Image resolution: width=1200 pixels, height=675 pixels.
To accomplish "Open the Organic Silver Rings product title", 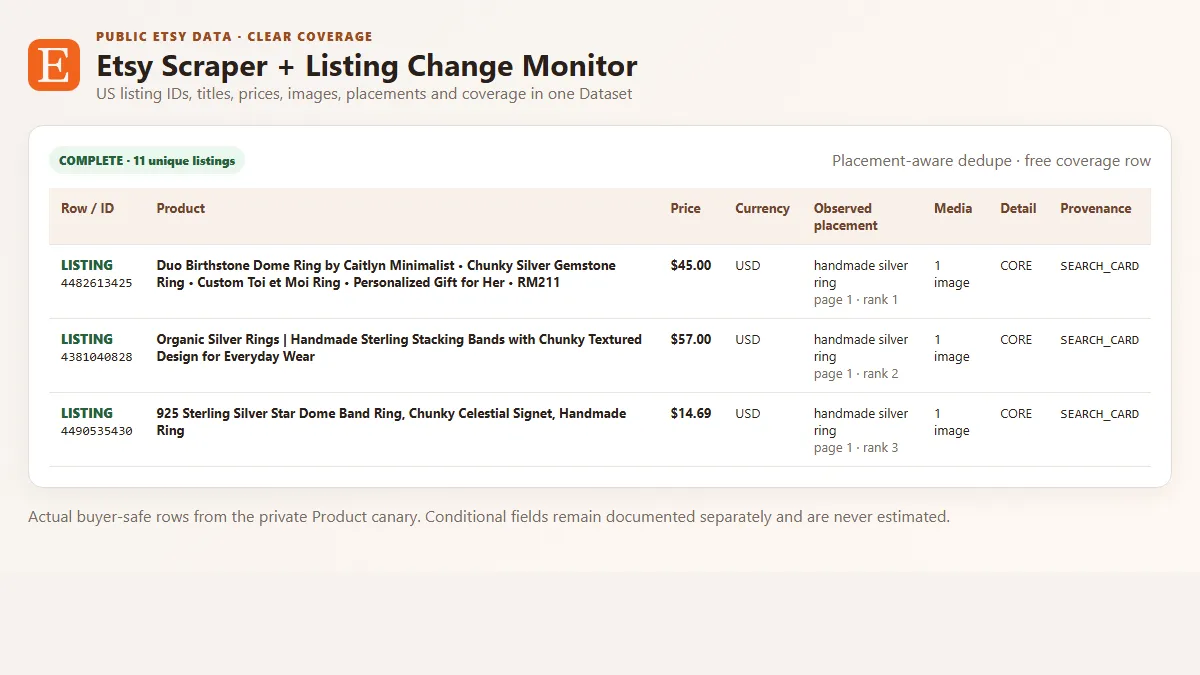I will [399, 348].
